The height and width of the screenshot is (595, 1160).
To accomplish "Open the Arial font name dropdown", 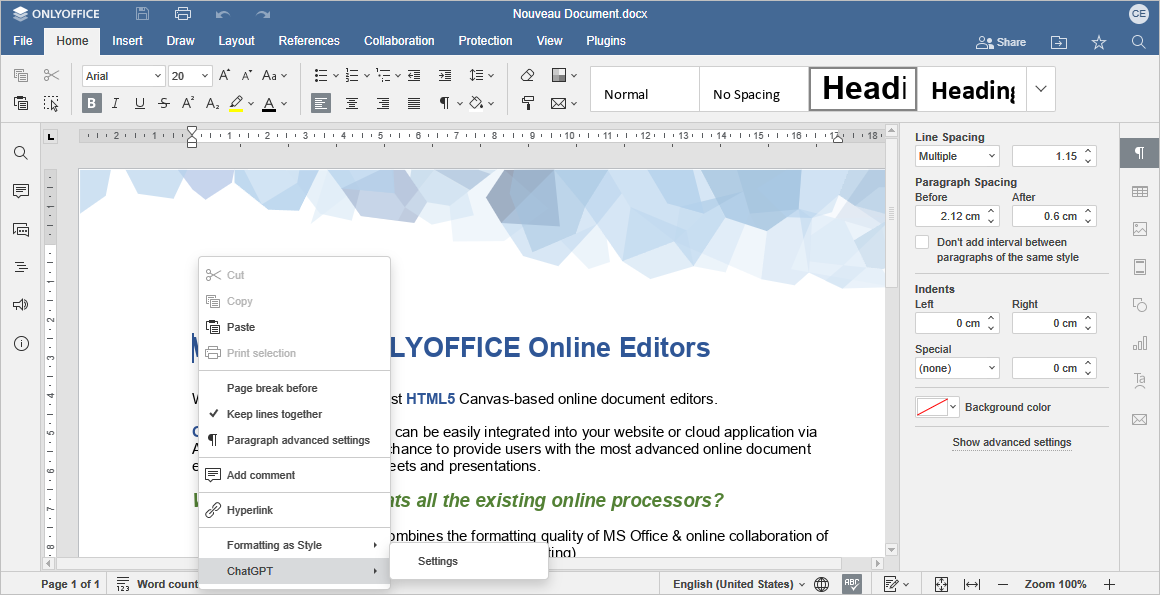I will click(124, 76).
